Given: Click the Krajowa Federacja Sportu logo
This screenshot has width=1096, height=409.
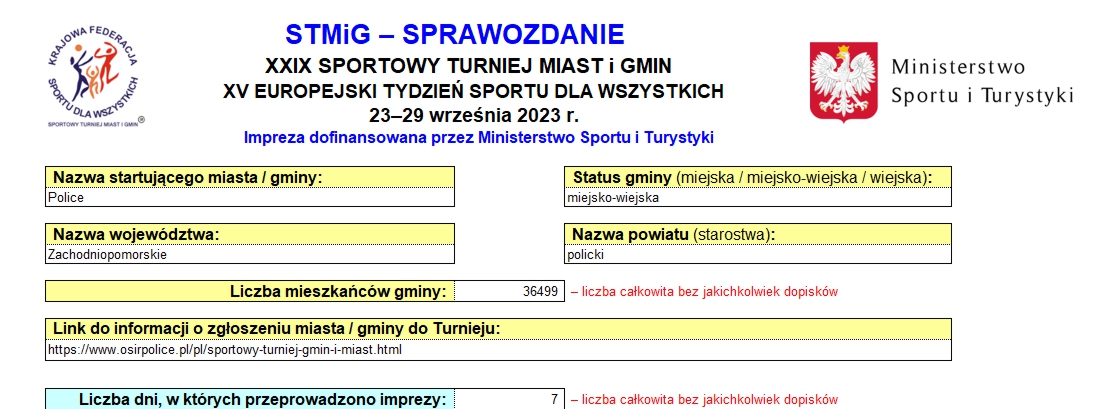Looking at the screenshot, I should point(96,76).
